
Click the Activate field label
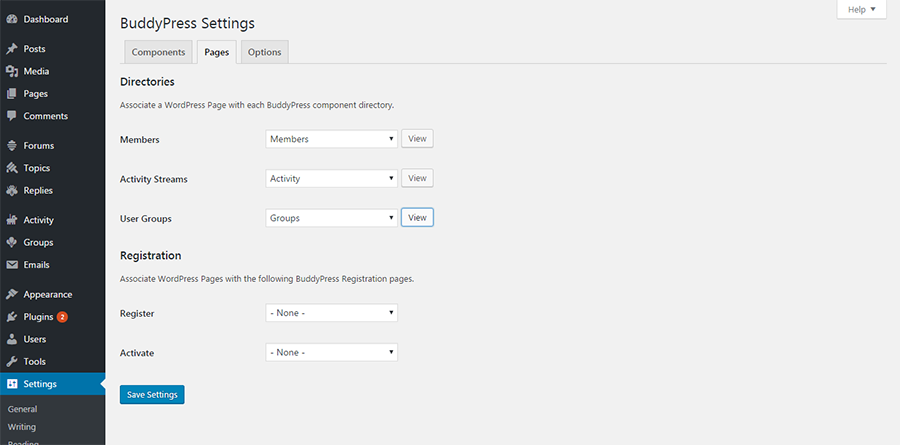coord(137,353)
